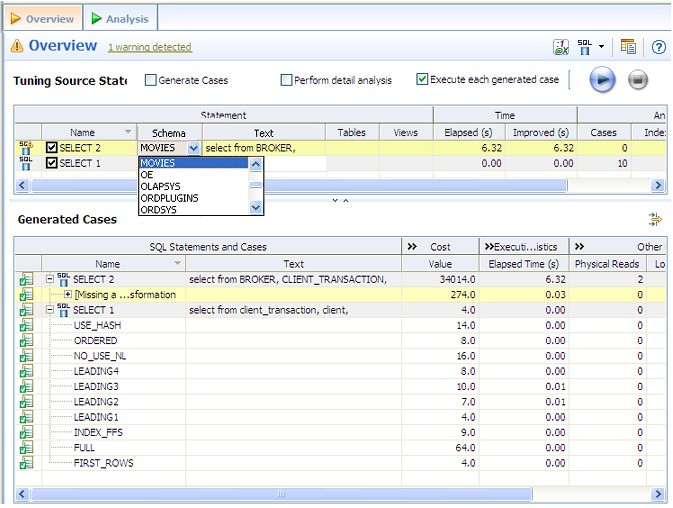Viewport: 673px width, 508px height.
Task: Collapse the SELECT 2 tree node
Action: click(x=49, y=279)
